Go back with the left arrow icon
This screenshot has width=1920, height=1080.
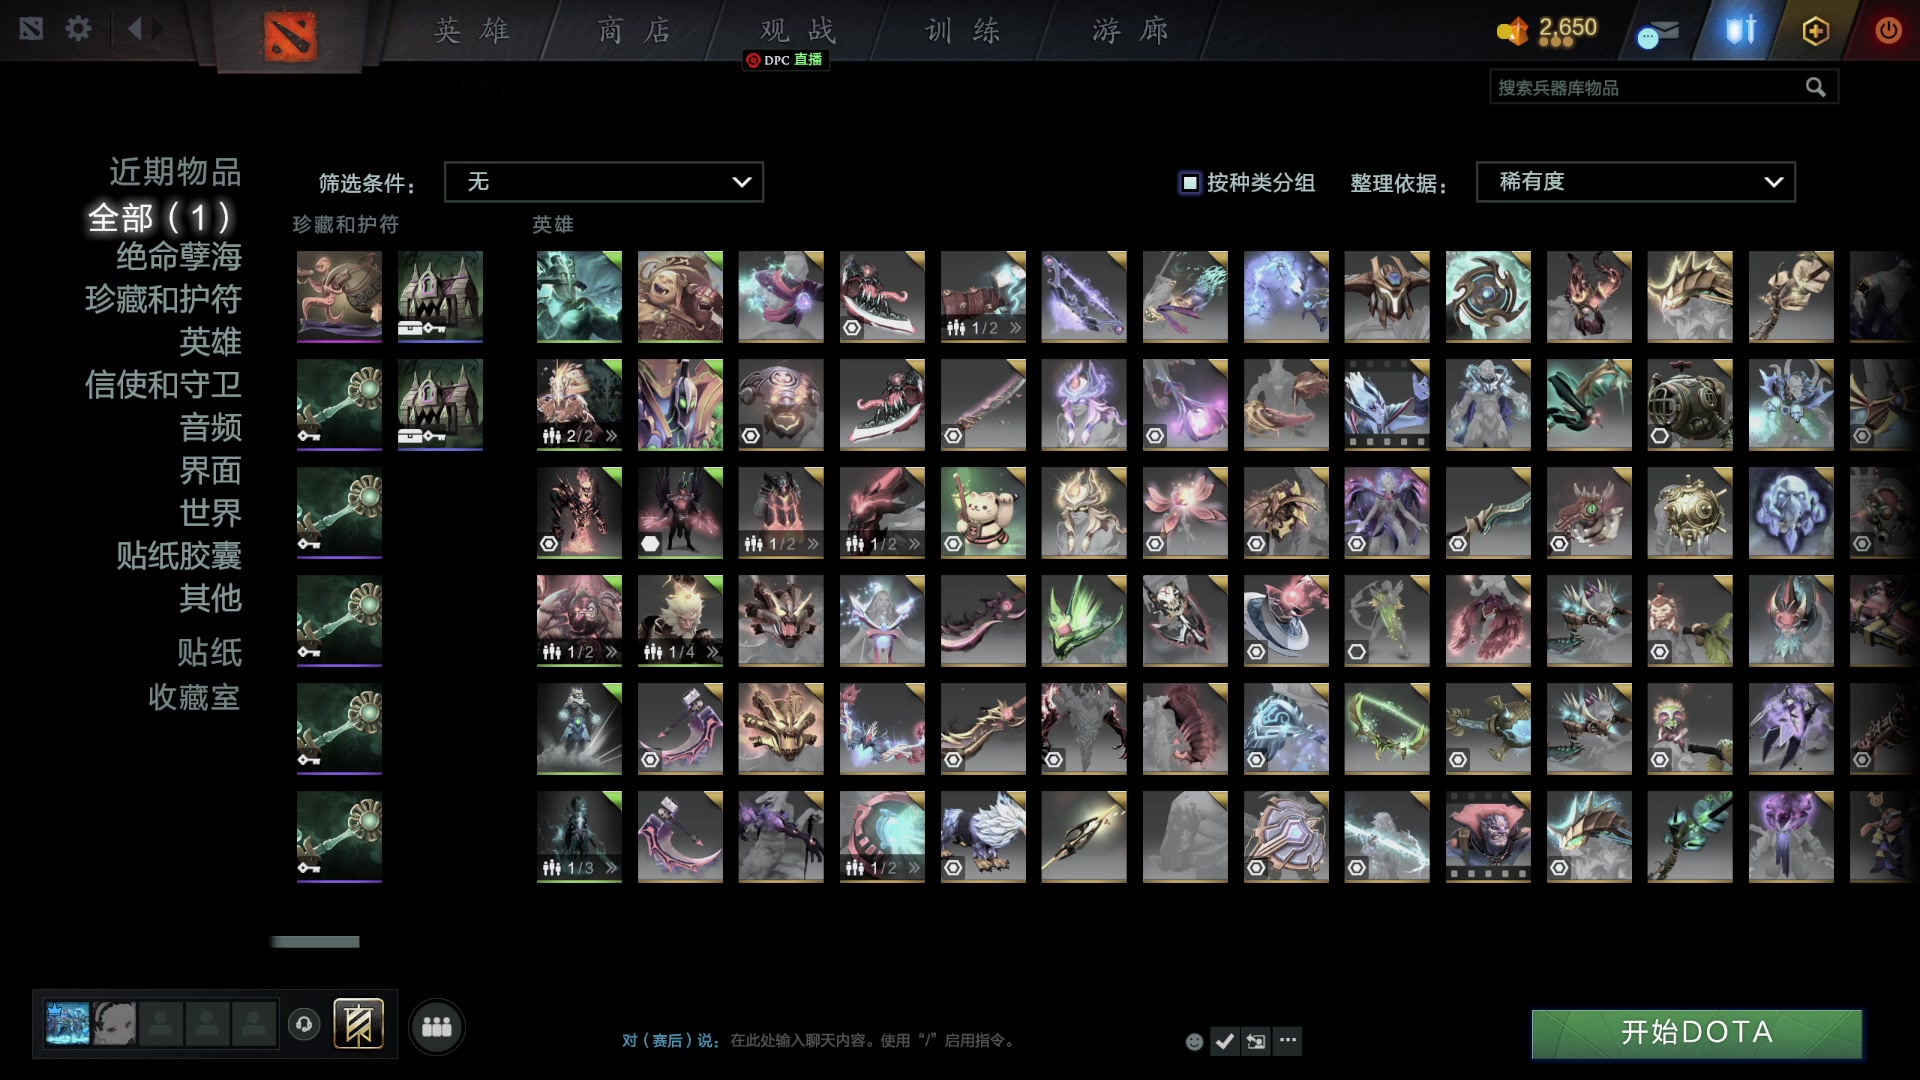135,29
